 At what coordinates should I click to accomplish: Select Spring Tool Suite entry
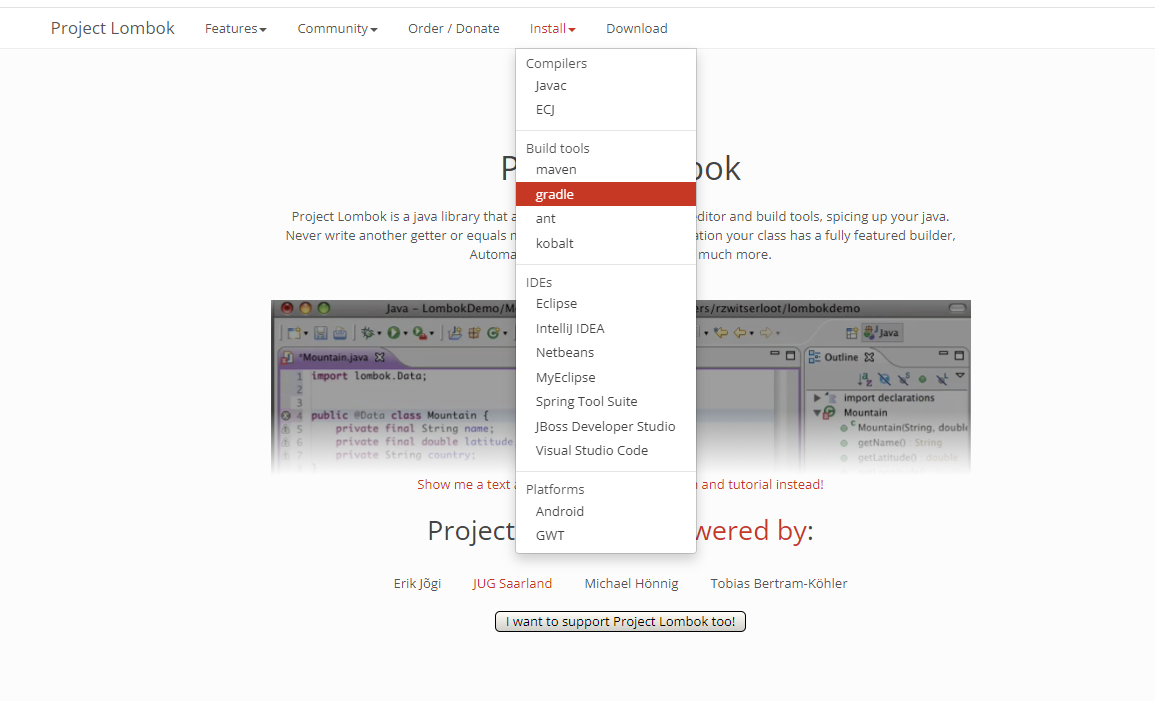[x=605, y=401]
